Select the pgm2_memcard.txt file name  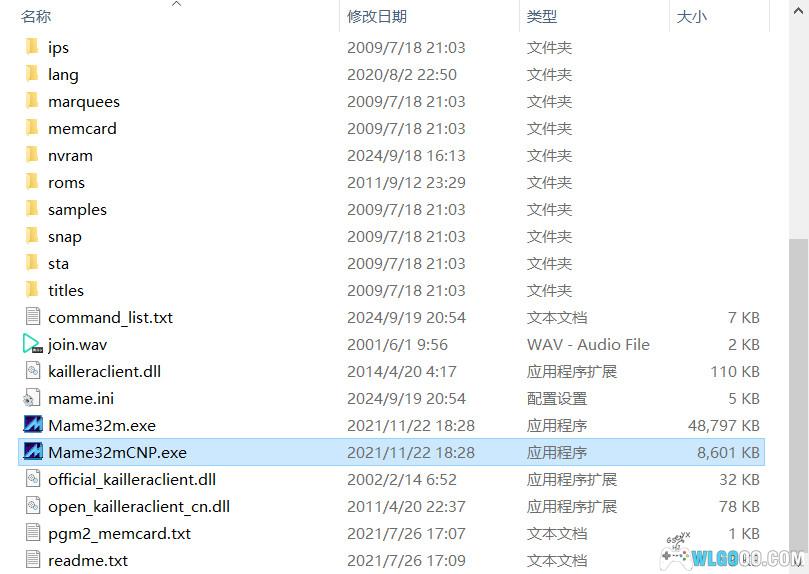point(119,533)
